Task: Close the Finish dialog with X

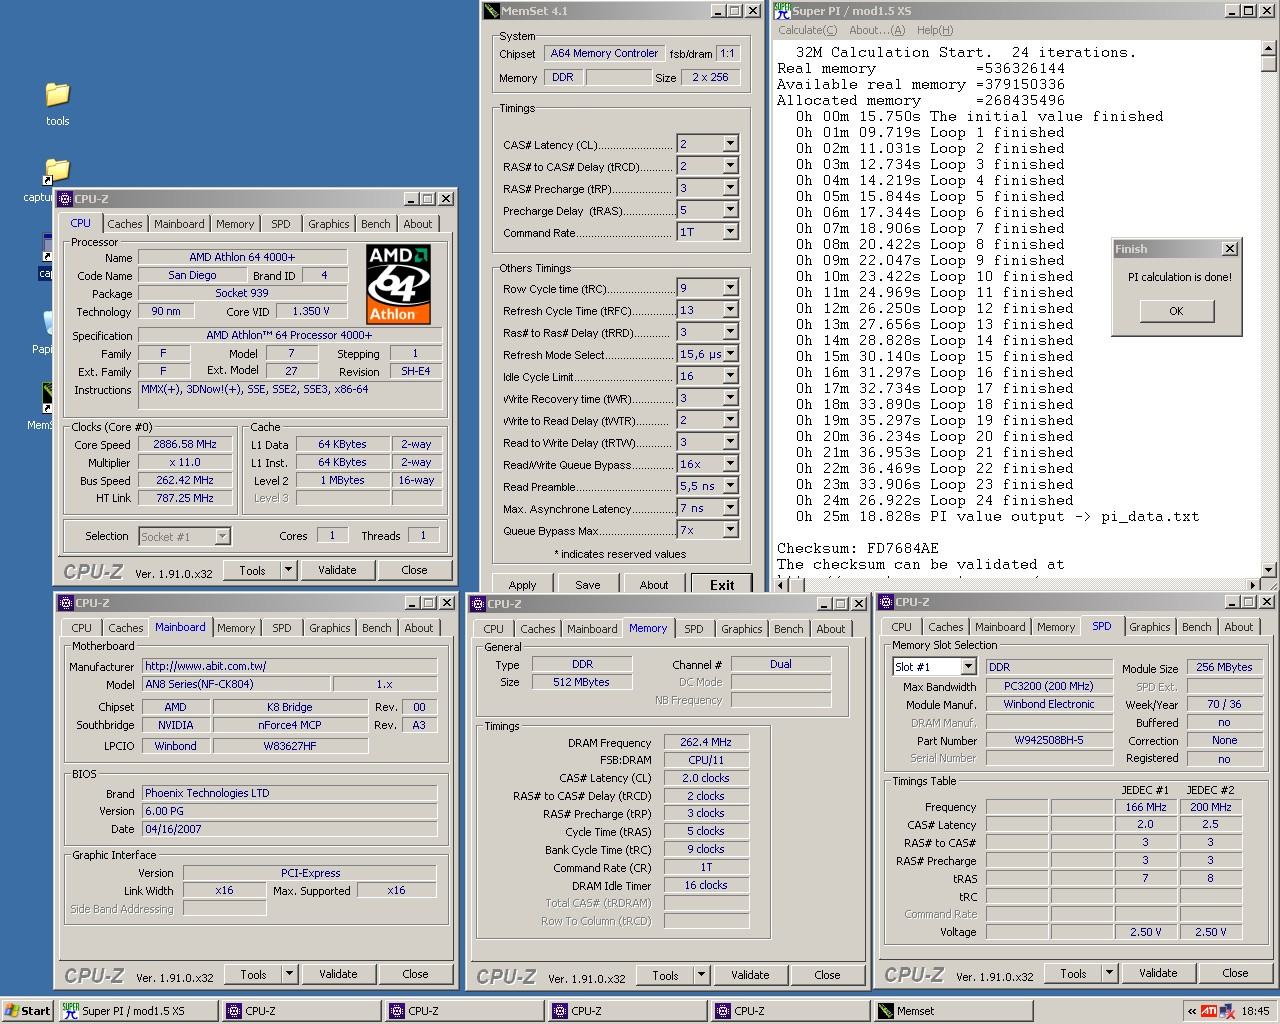Action: coord(1230,249)
